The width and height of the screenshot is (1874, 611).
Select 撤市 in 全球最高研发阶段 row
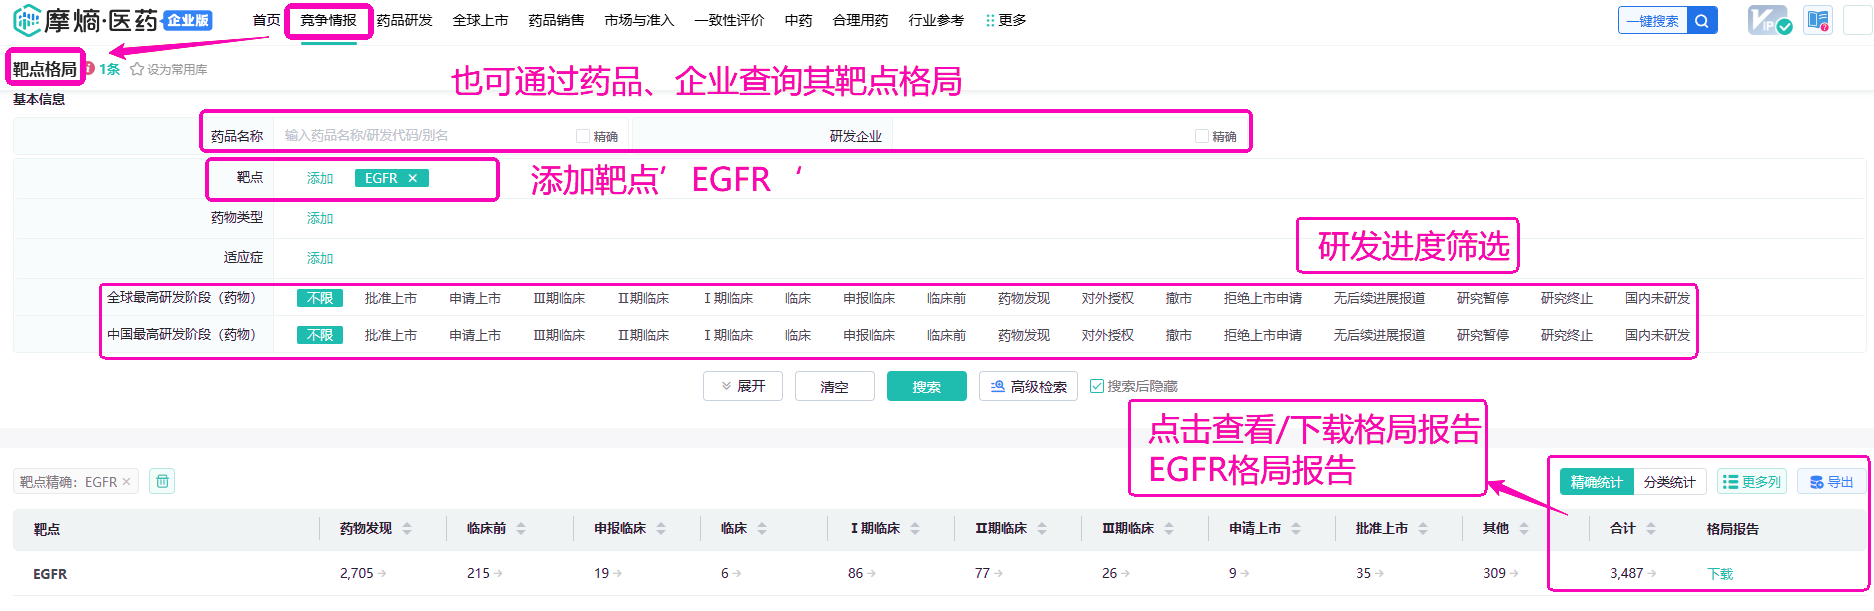tap(1179, 298)
